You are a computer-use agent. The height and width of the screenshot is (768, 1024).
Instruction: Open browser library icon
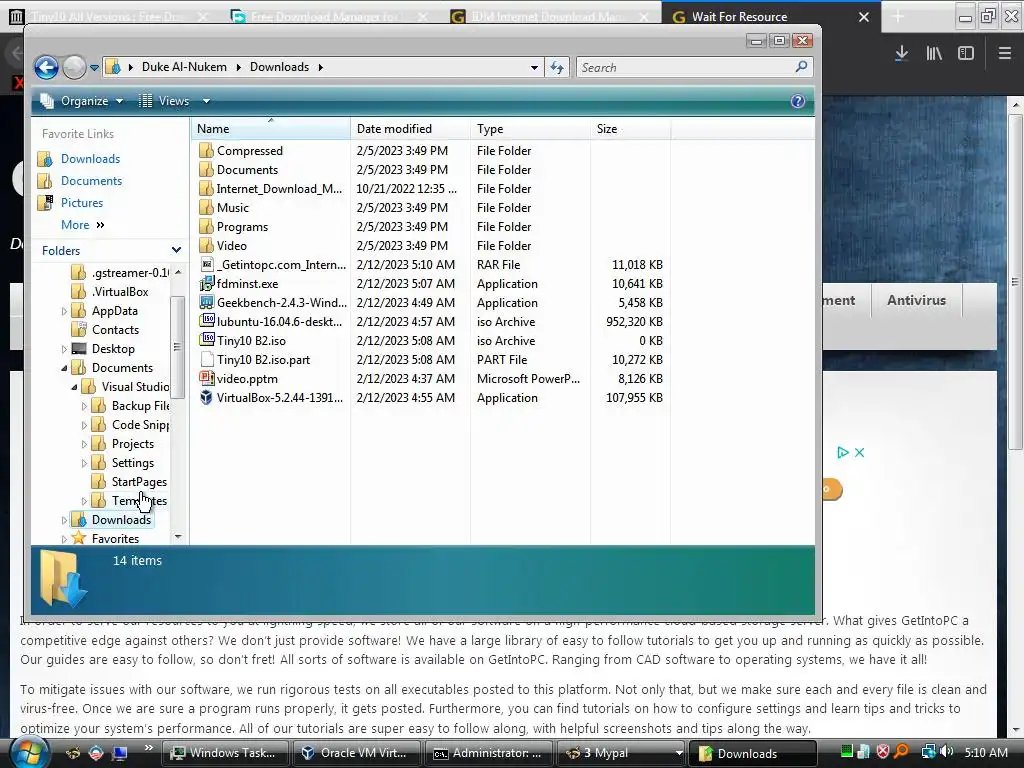point(934,54)
